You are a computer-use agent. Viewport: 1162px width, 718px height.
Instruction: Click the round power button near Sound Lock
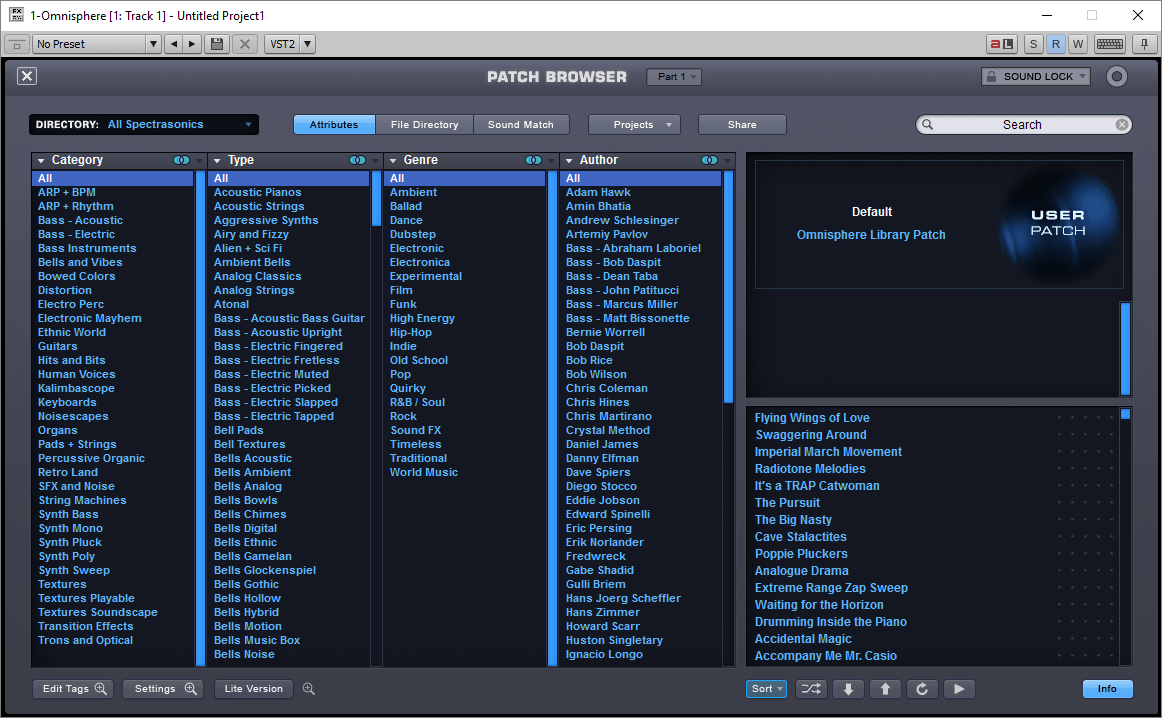pos(1117,76)
